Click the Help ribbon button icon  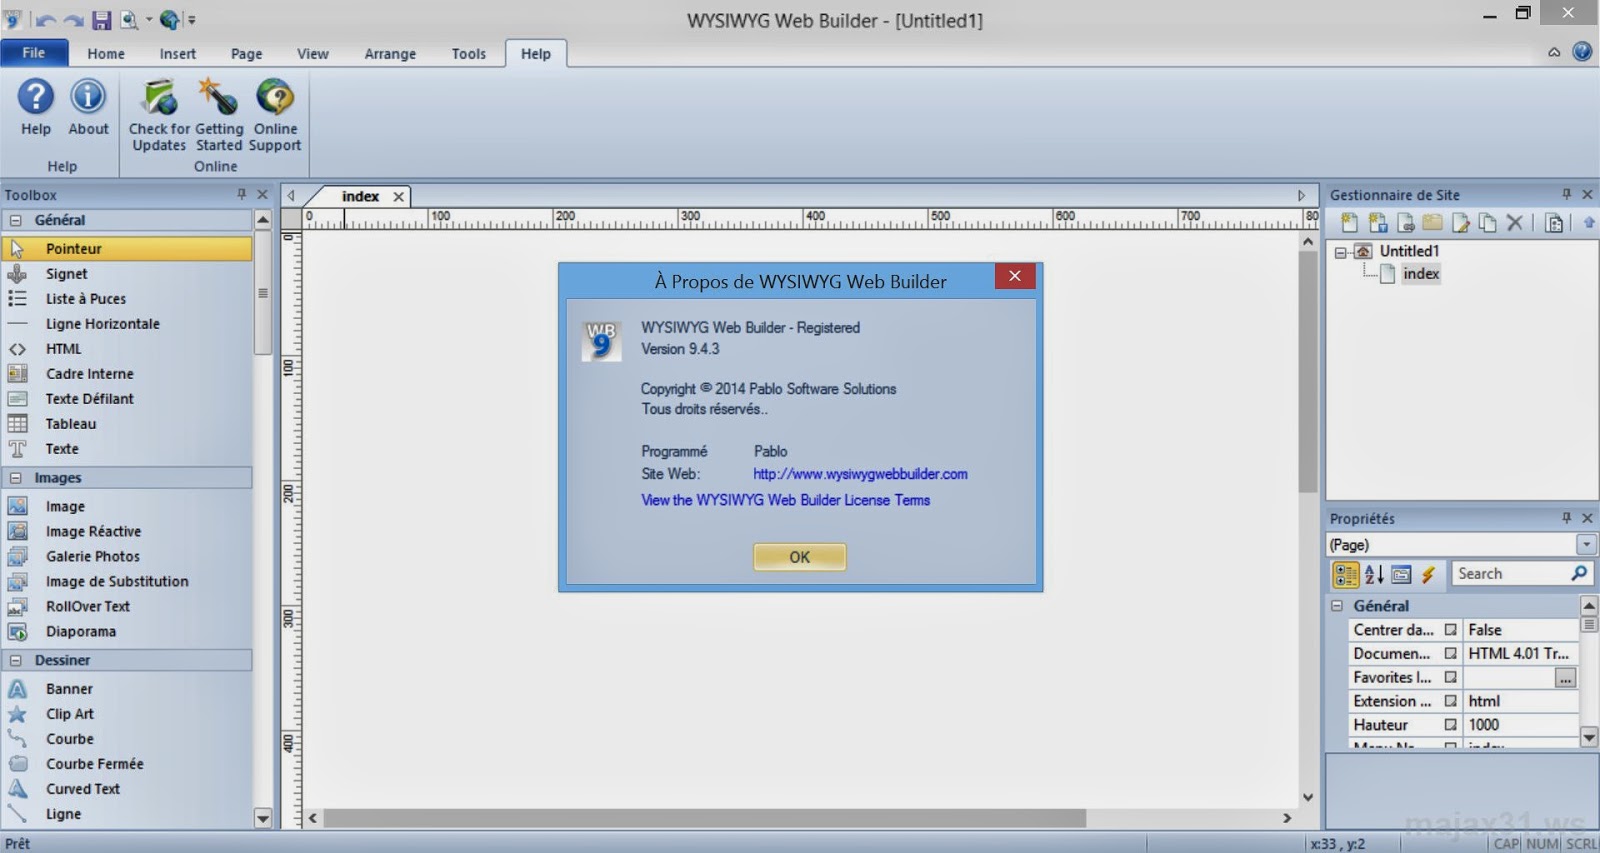(36, 97)
